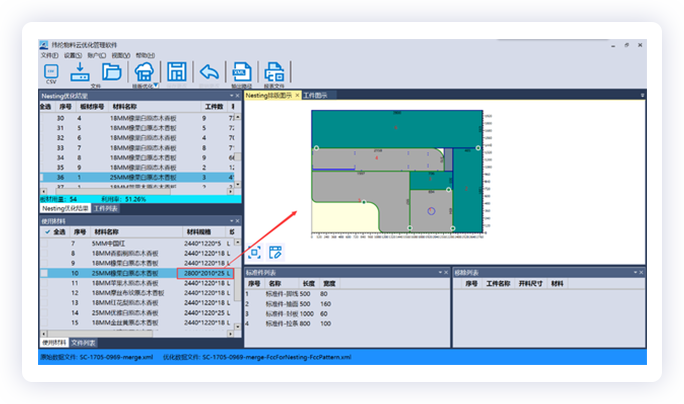Click the floppy disk save icon

point(177,72)
